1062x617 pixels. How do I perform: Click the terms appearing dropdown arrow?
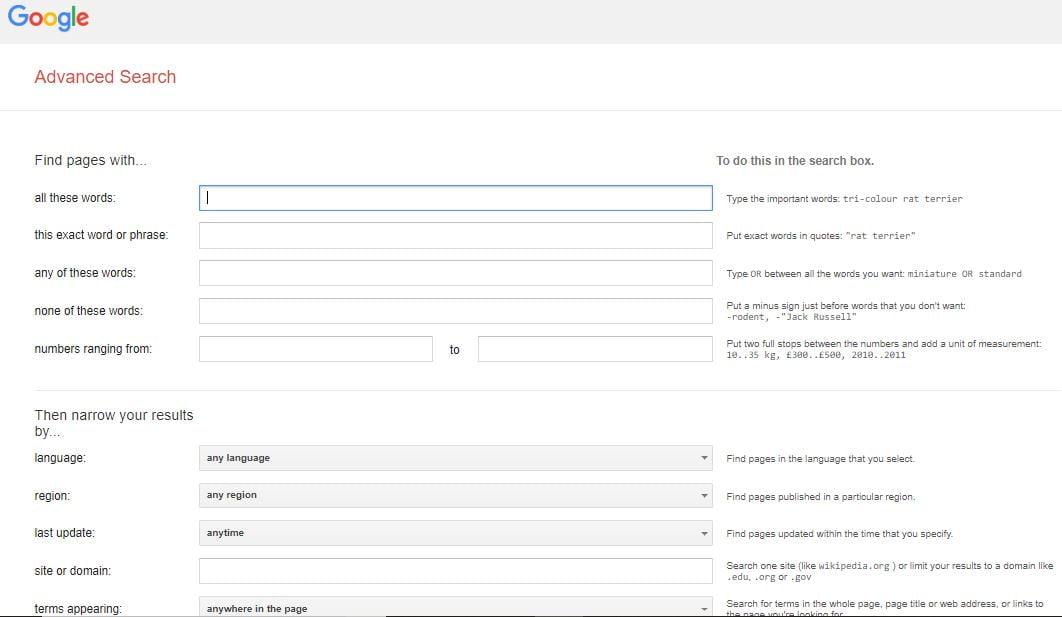(x=702, y=607)
